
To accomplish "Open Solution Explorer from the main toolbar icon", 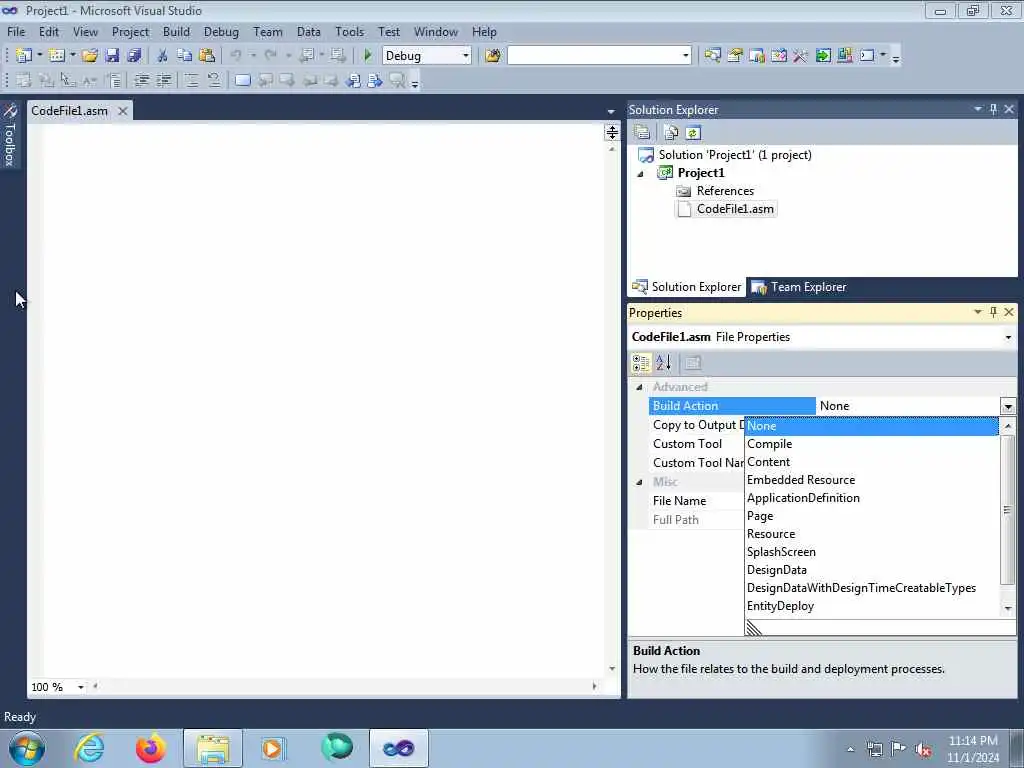I will 712,56.
